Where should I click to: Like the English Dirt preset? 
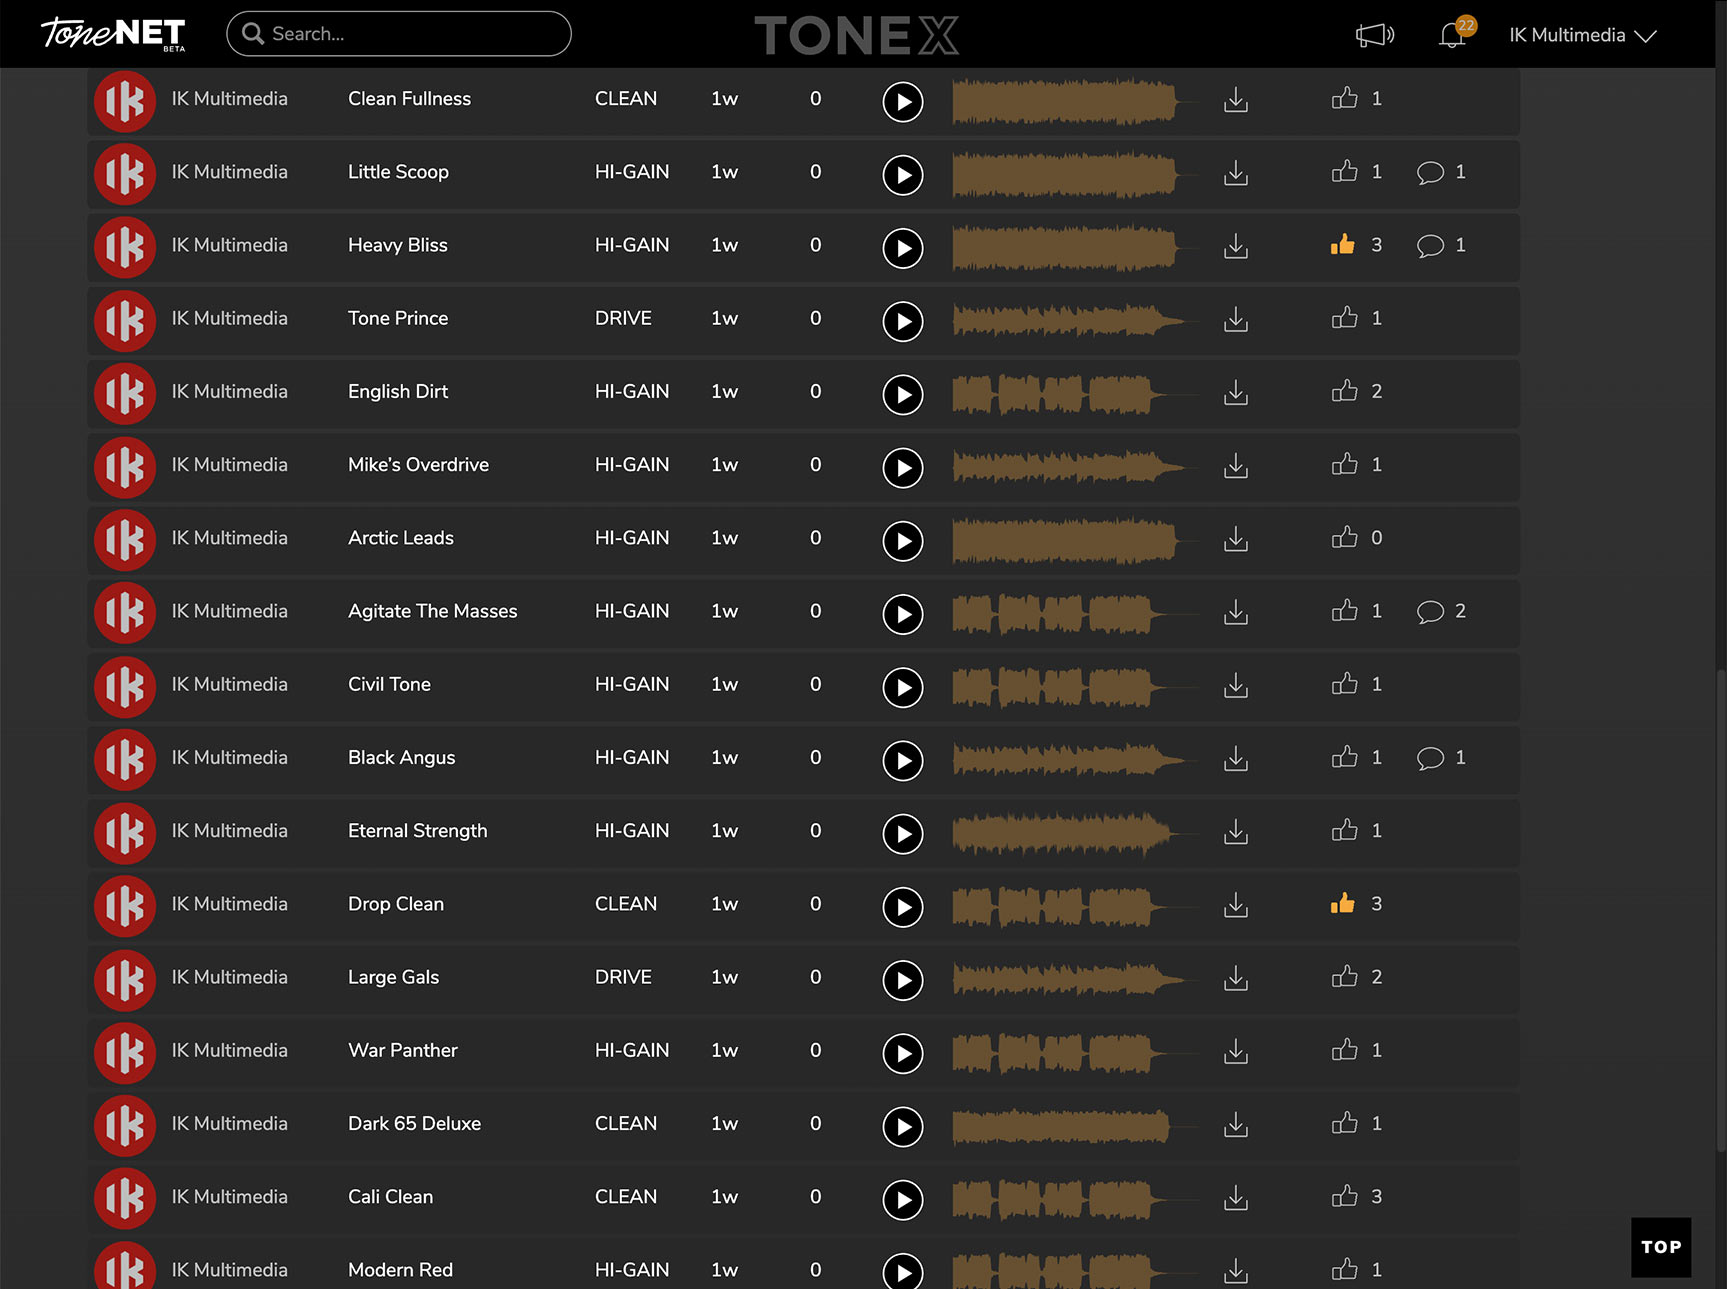(1344, 391)
